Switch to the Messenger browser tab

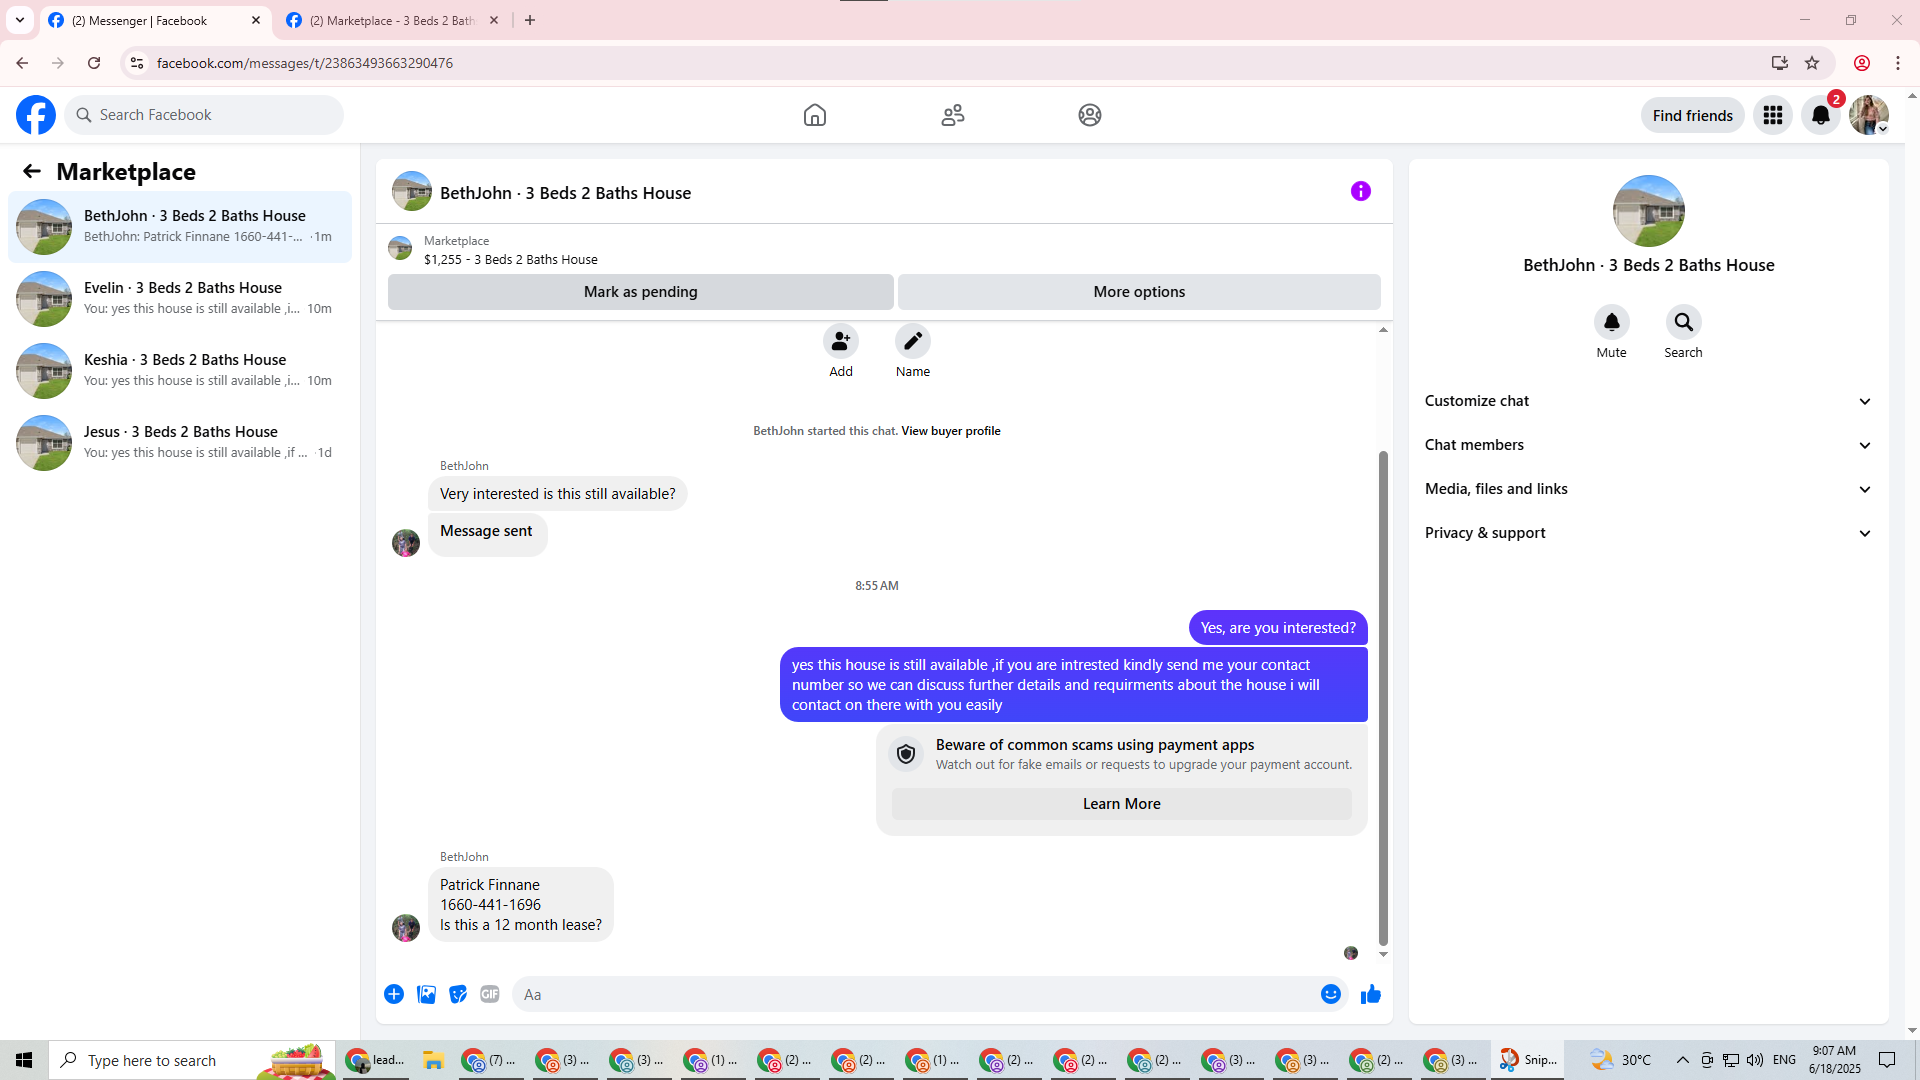[155, 20]
